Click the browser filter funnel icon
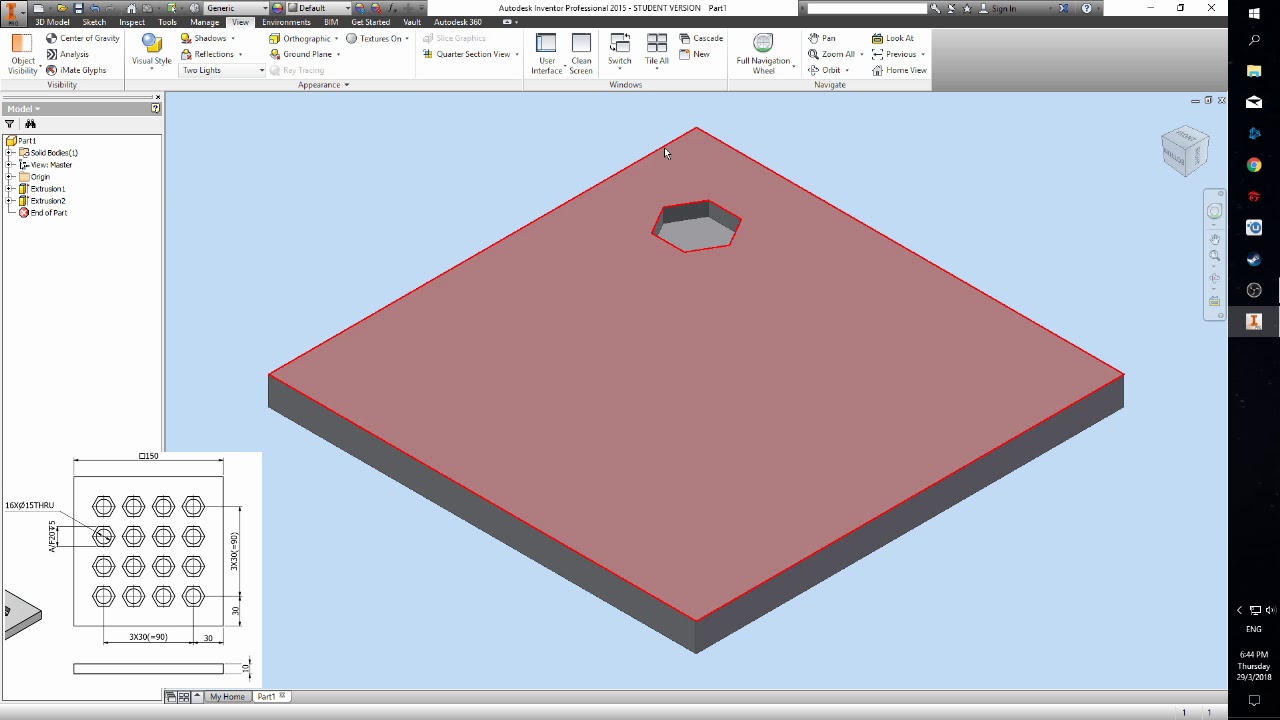 pyautogui.click(x=10, y=124)
